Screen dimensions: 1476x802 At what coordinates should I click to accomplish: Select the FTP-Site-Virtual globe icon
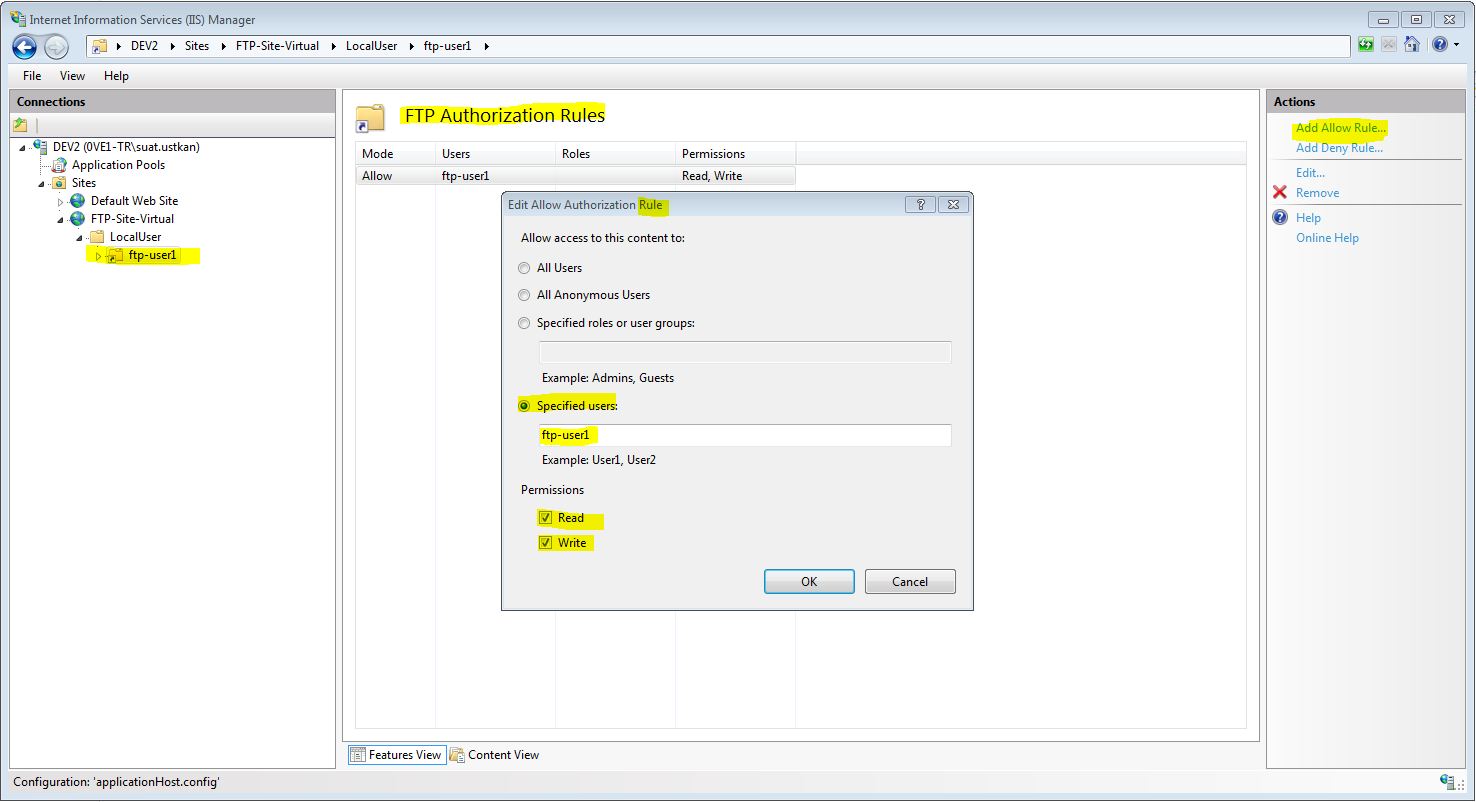[78, 219]
